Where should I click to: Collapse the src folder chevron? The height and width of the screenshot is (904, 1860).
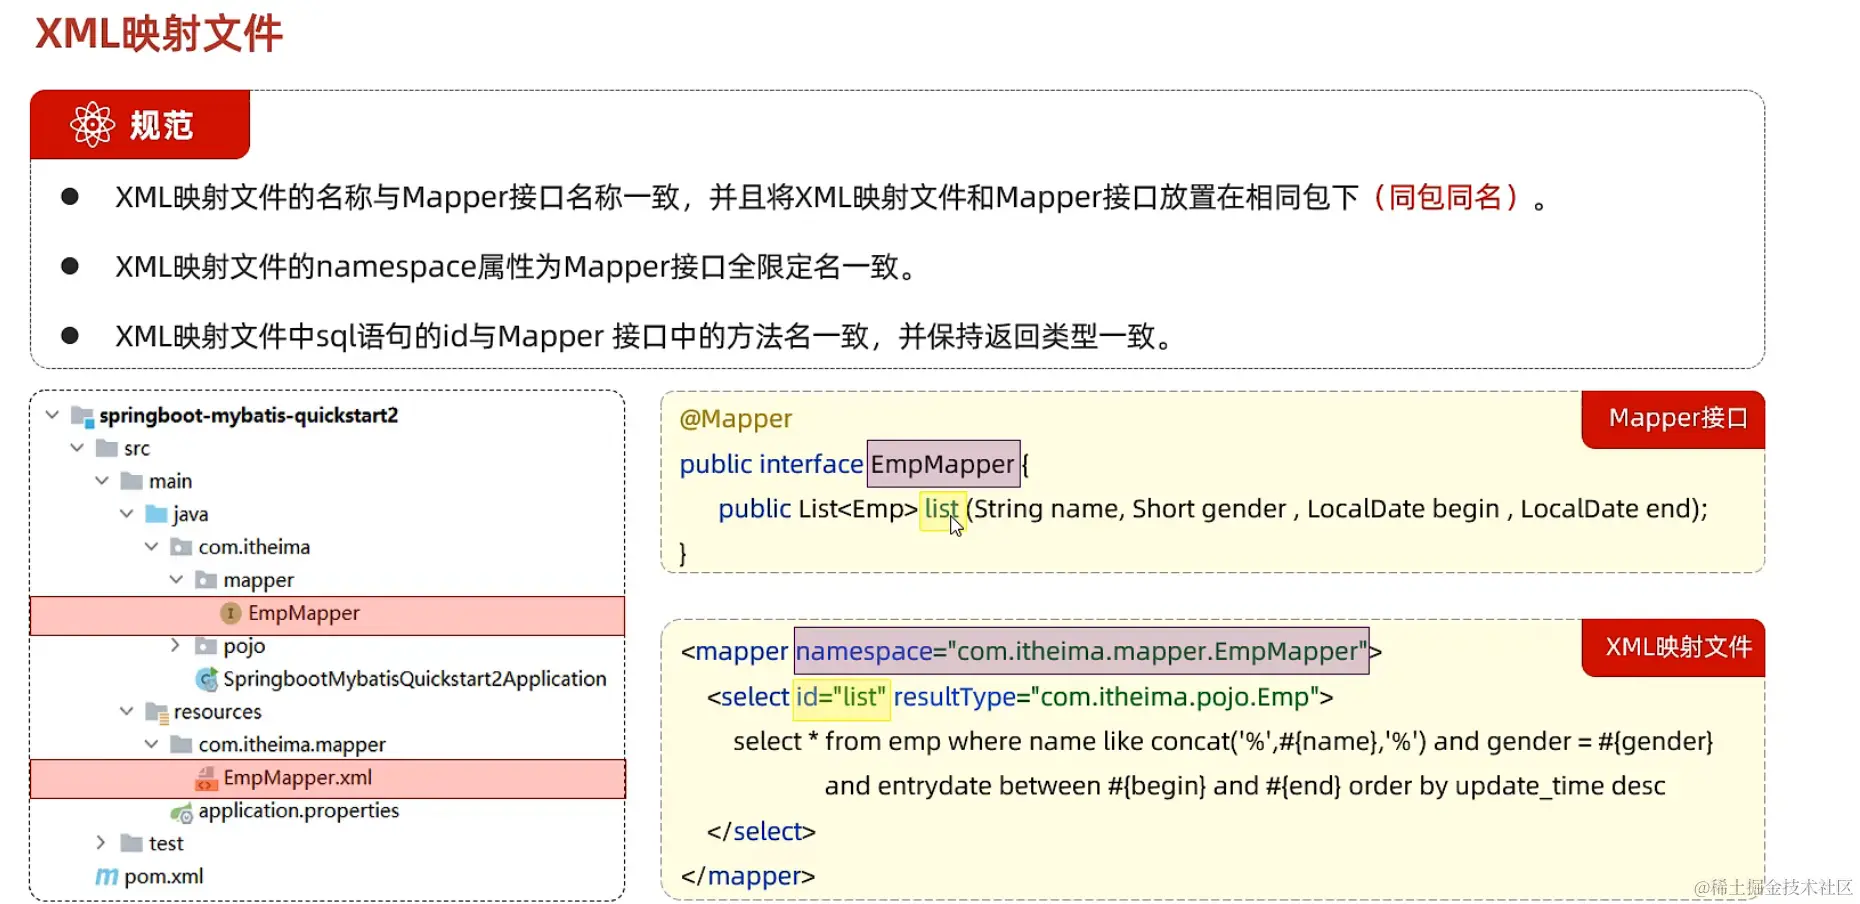click(77, 447)
